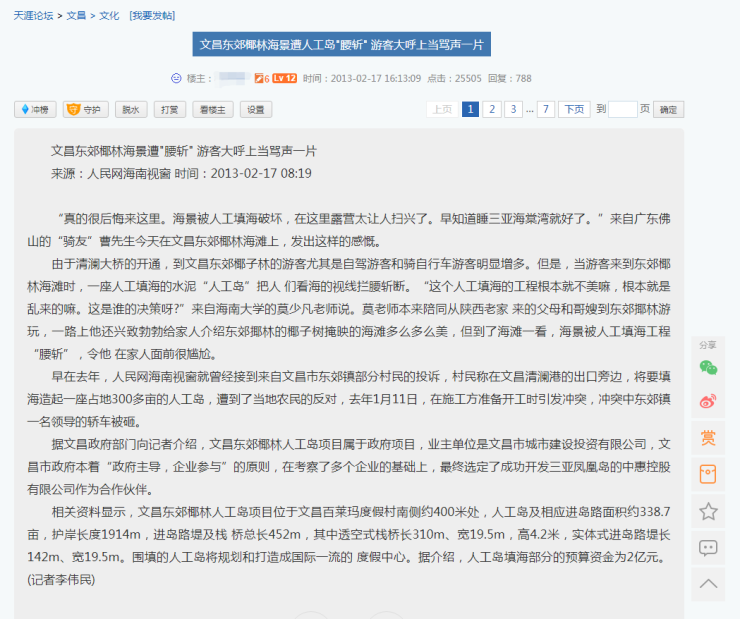Click the 回复：788 count
This screenshot has width=740, height=619.
pyautogui.click(x=510, y=78)
